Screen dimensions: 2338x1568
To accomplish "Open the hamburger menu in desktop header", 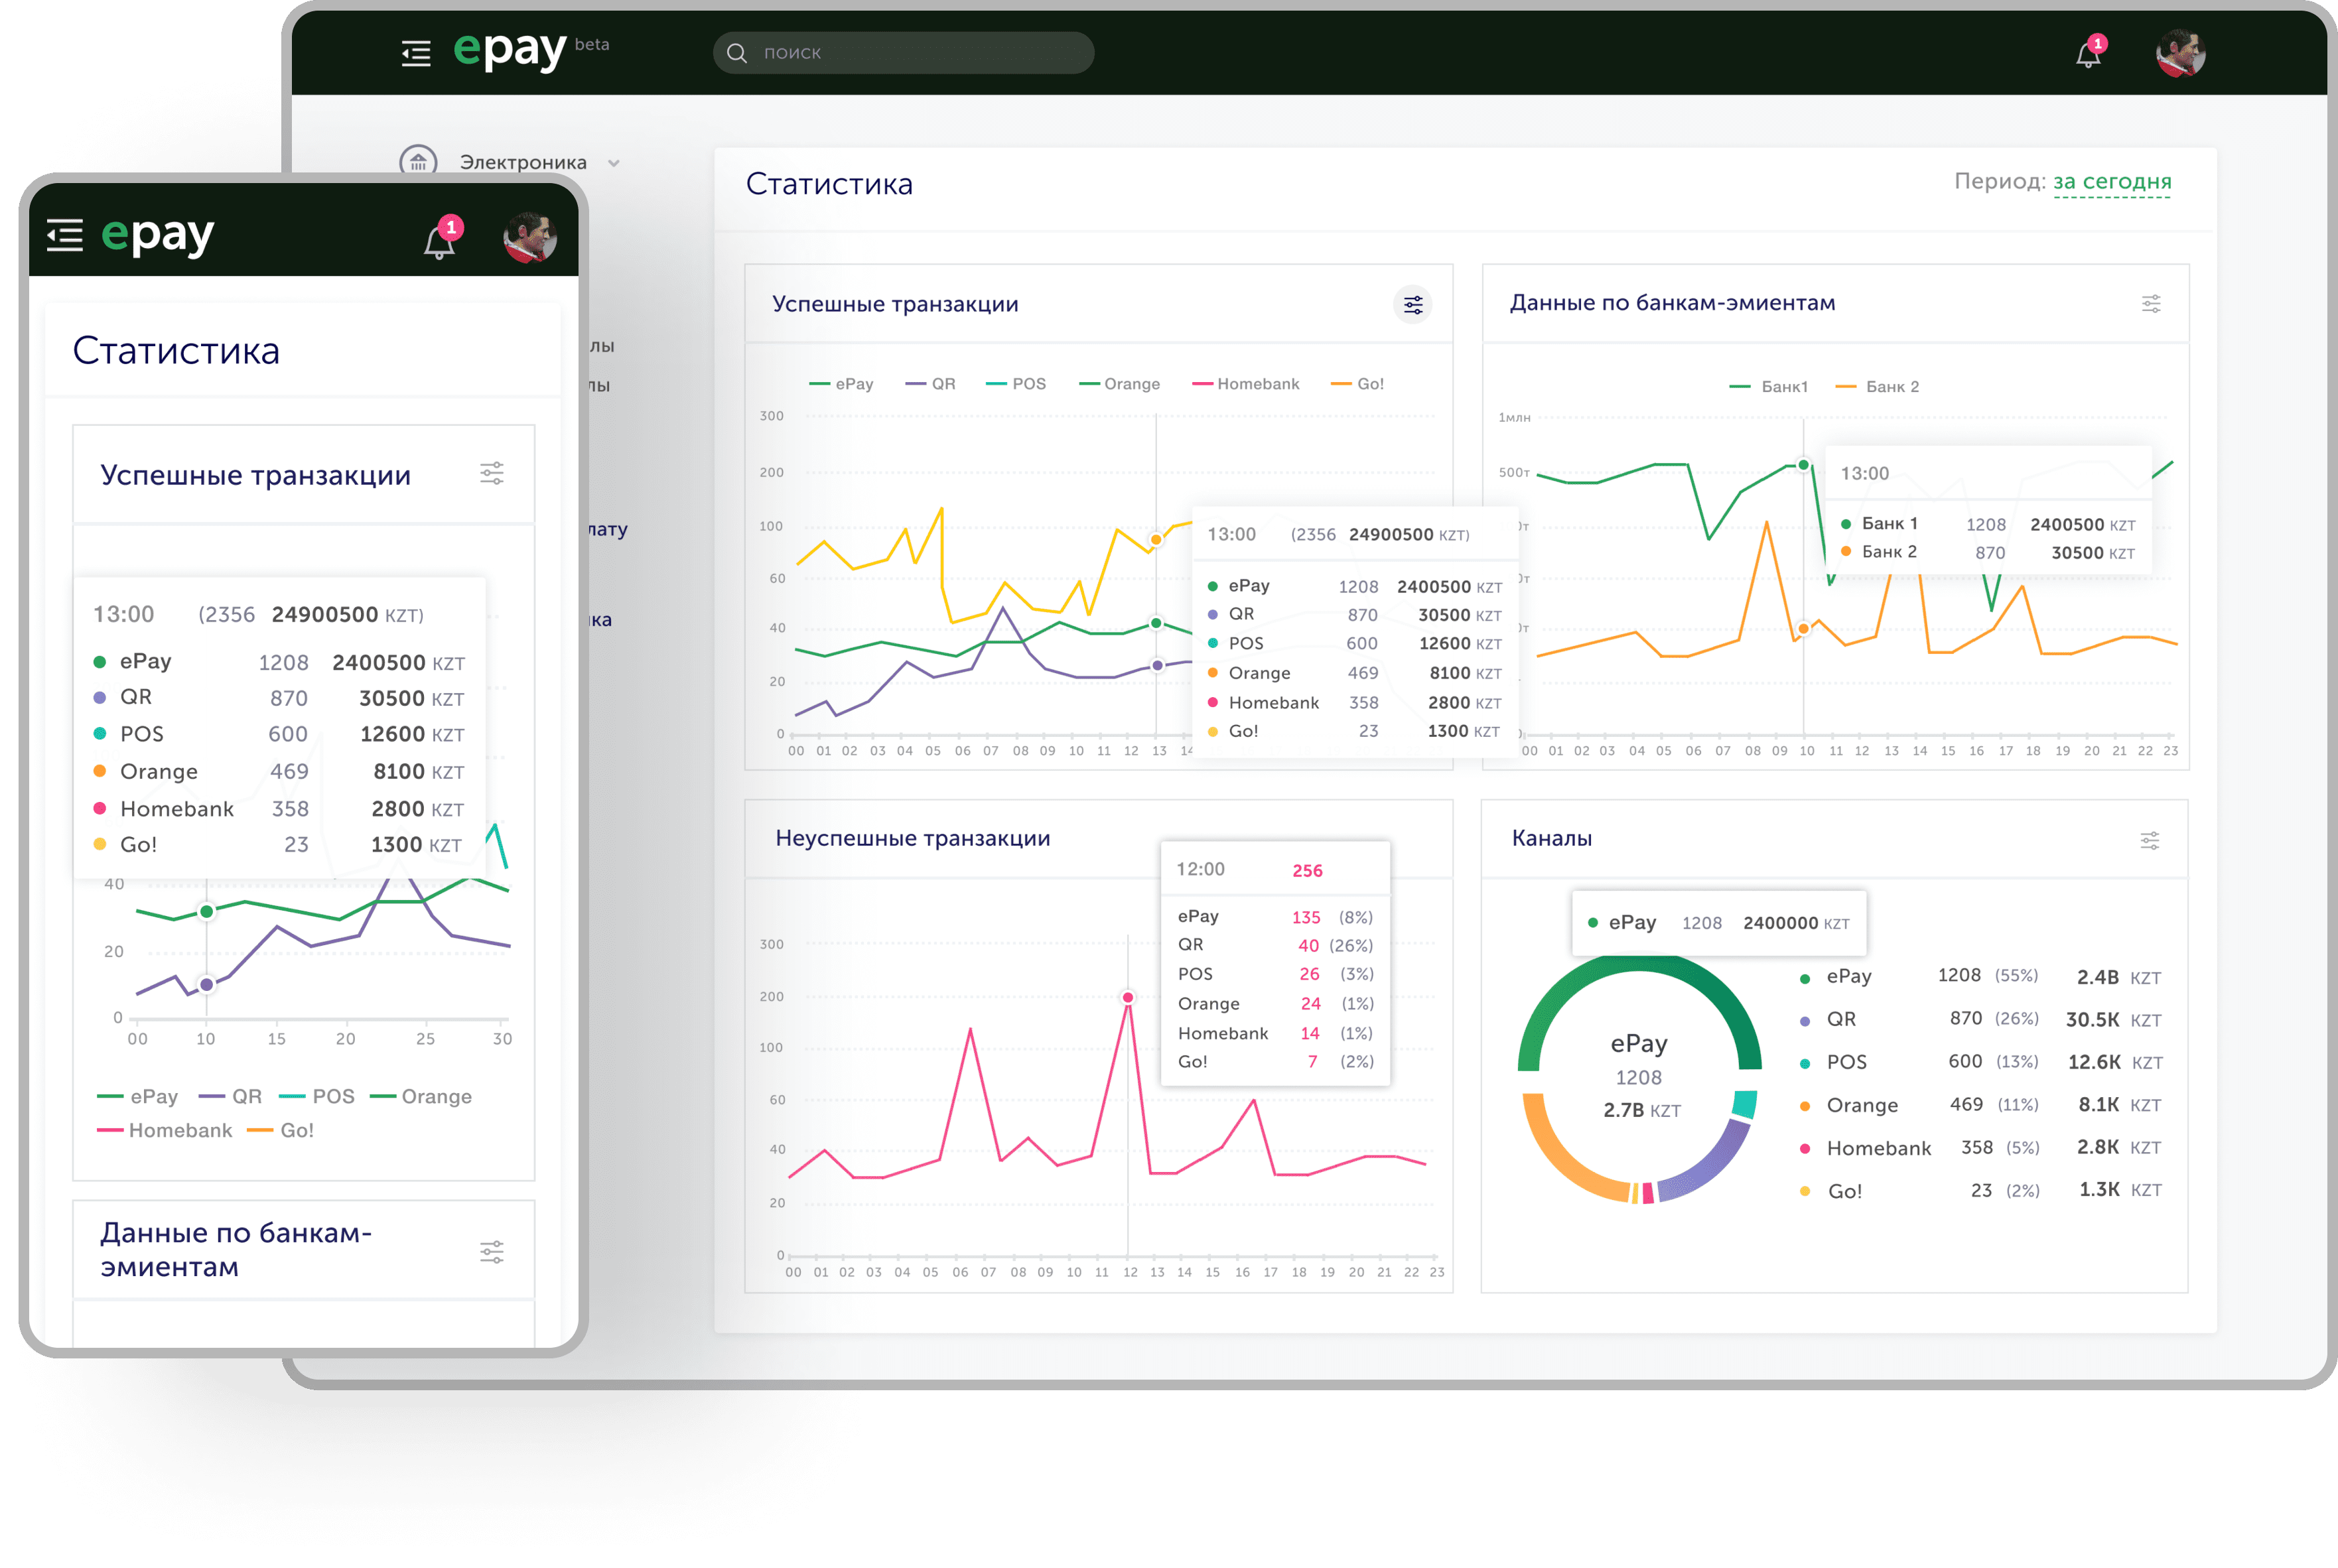I will pos(416,53).
